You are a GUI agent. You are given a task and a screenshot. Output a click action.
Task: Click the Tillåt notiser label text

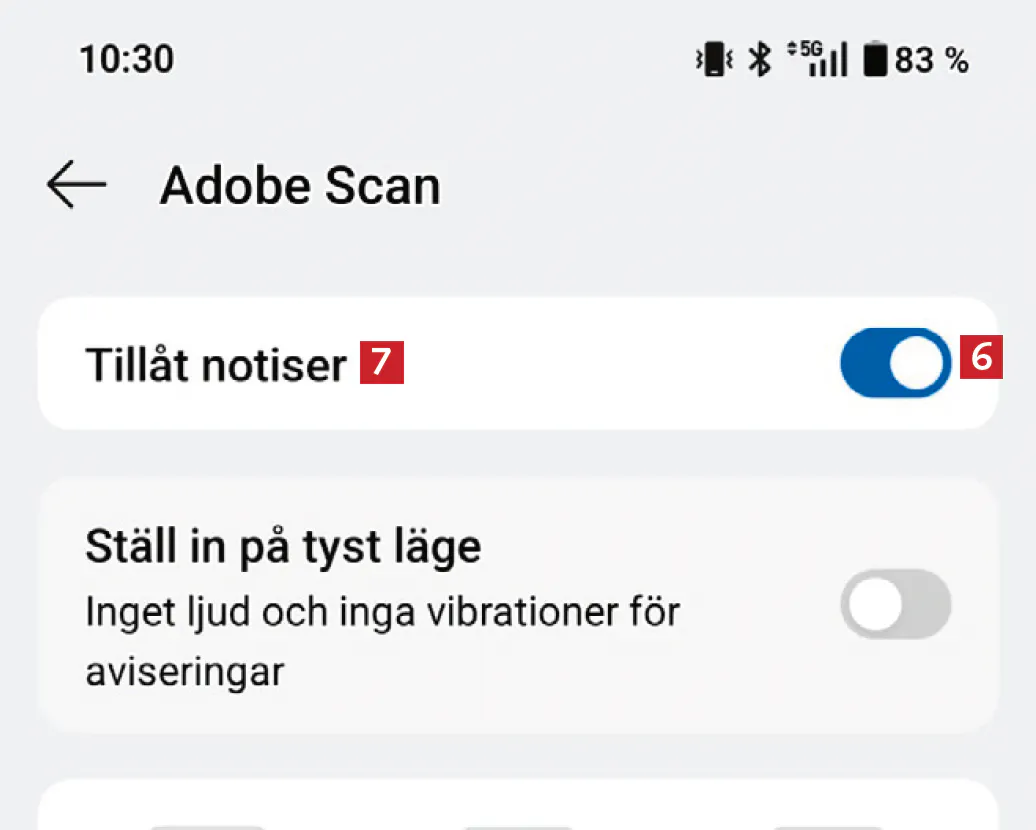(215, 365)
